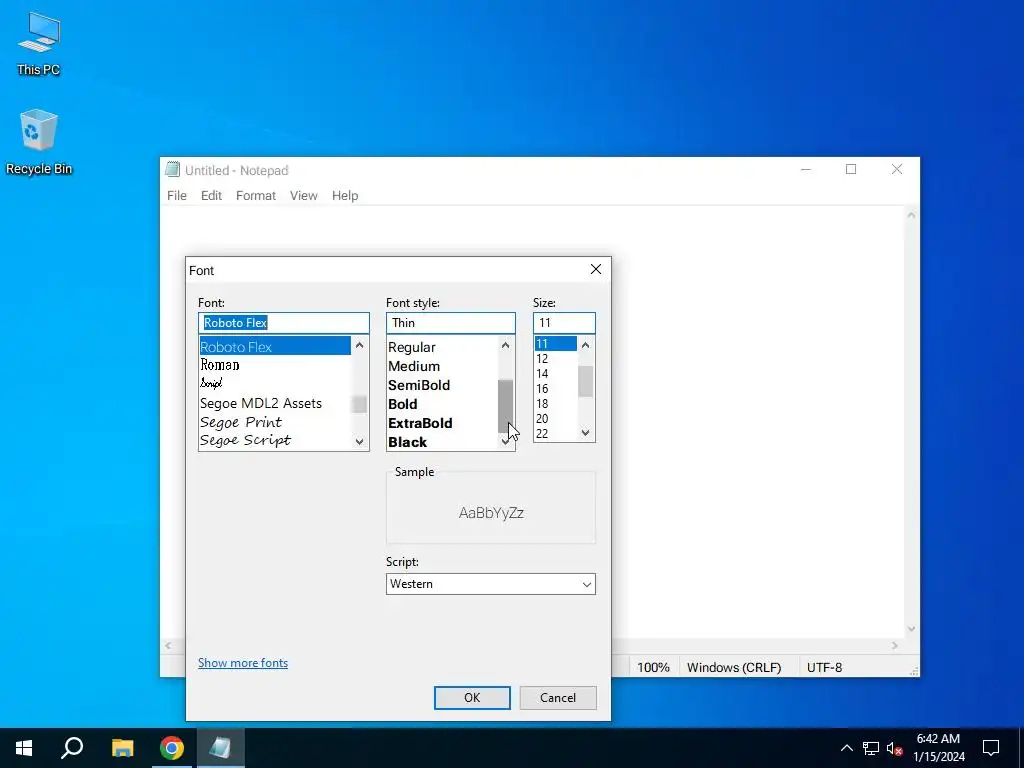Image resolution: width=1024 pixels, height=768 pixels.
Task: Choose Bold font style
Action: tap(442, 404)
